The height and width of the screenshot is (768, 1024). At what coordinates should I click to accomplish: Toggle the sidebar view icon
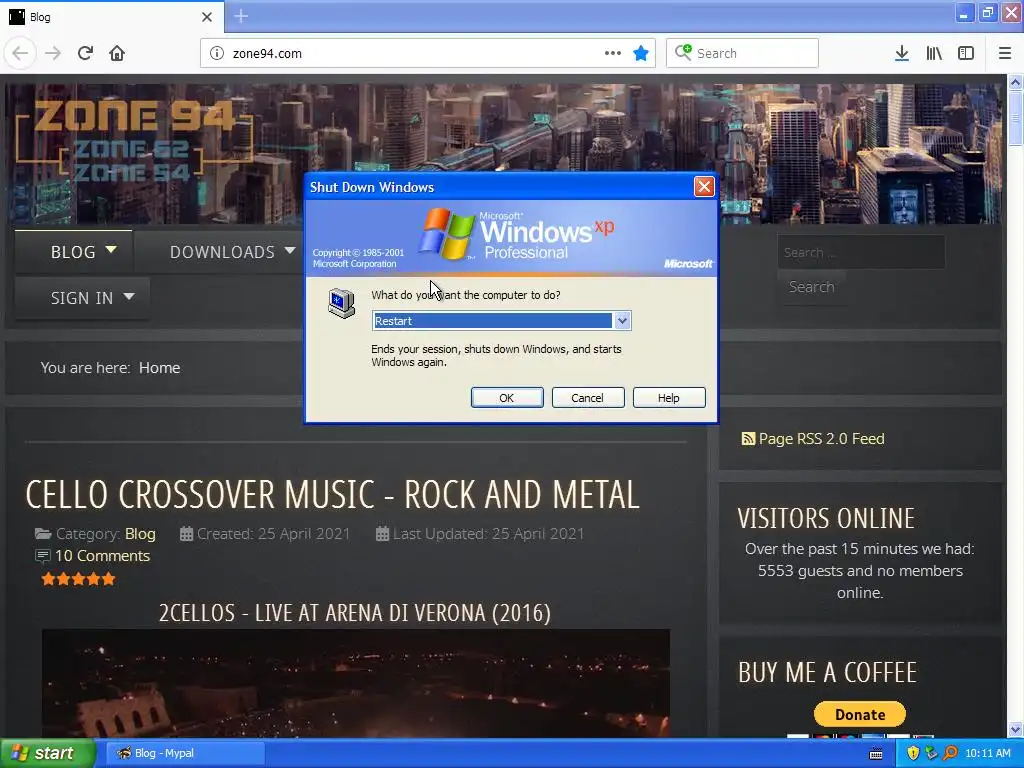pos(966,53)
